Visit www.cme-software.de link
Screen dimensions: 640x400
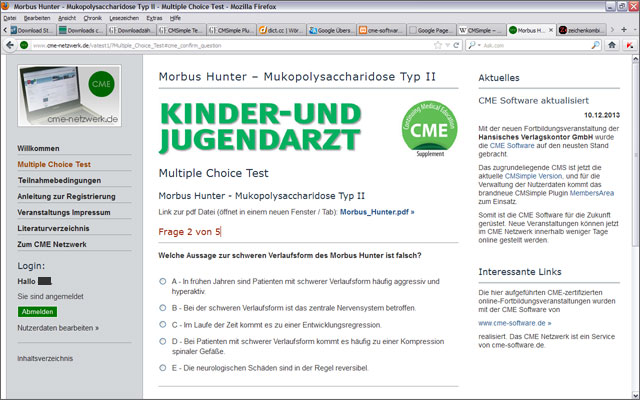[515, 323]
